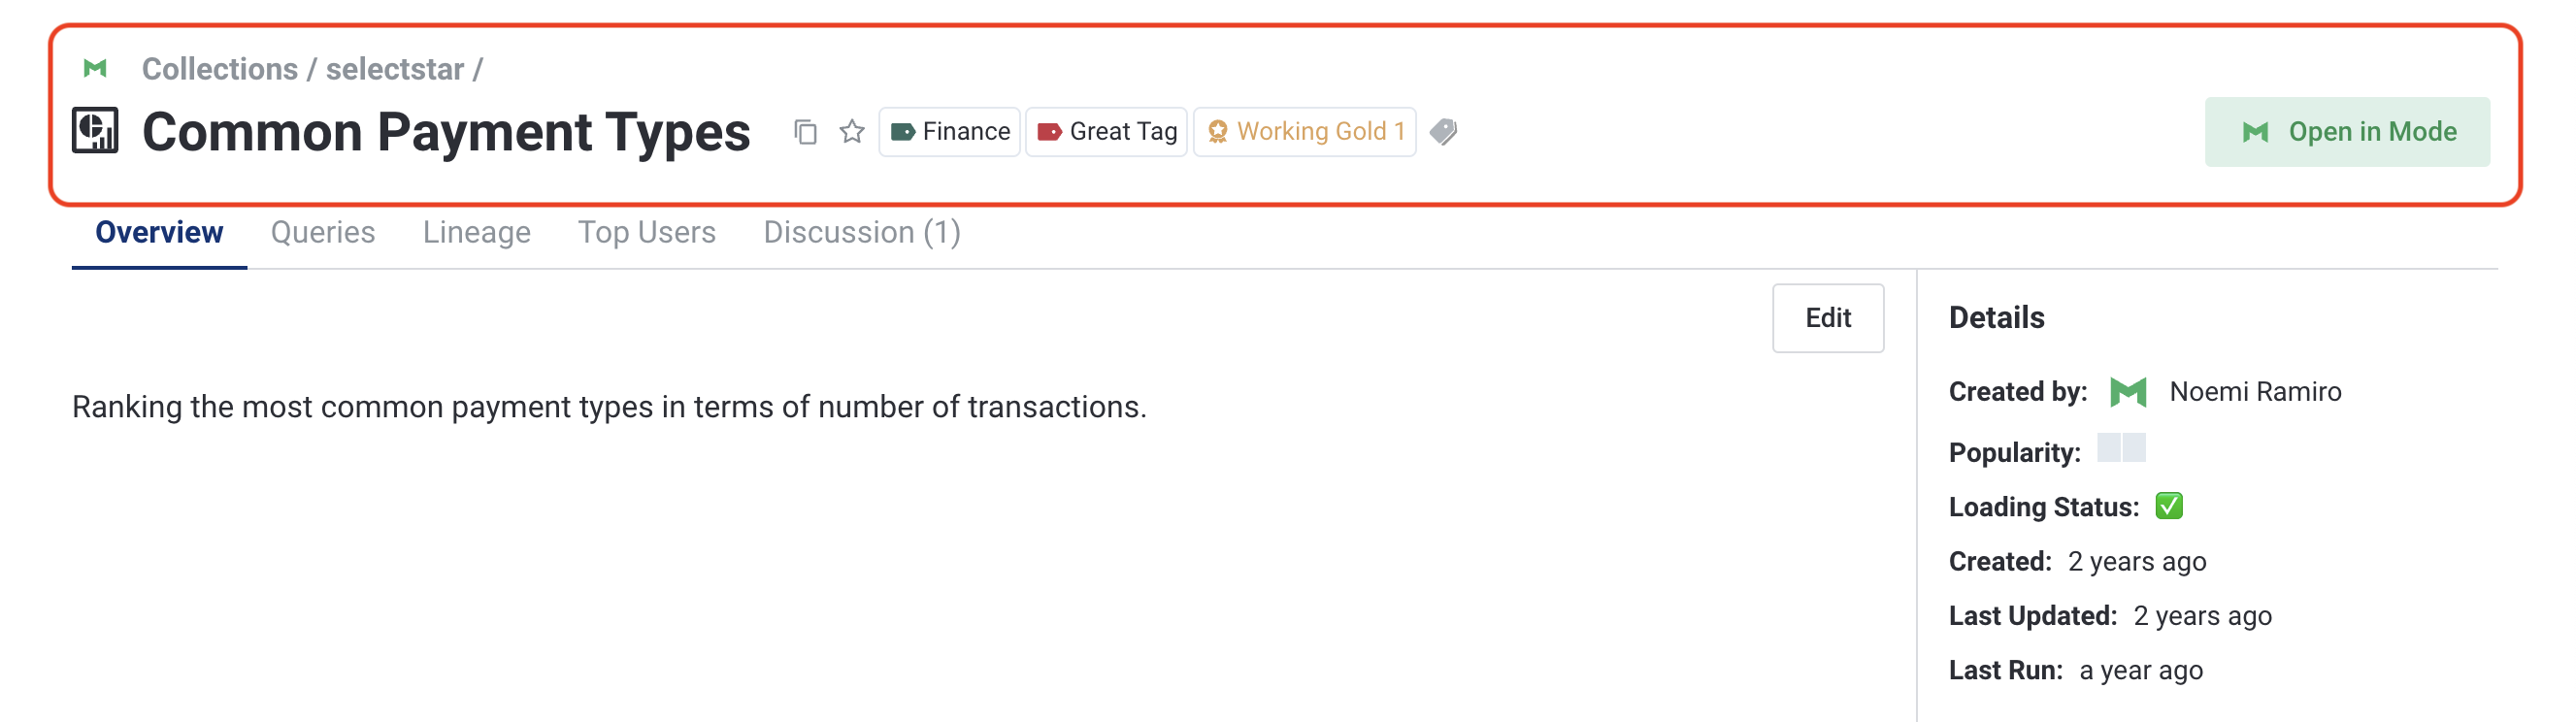Open the Discussion (1) tab
The image size is (2576, 722).
[x=861, y=233]
